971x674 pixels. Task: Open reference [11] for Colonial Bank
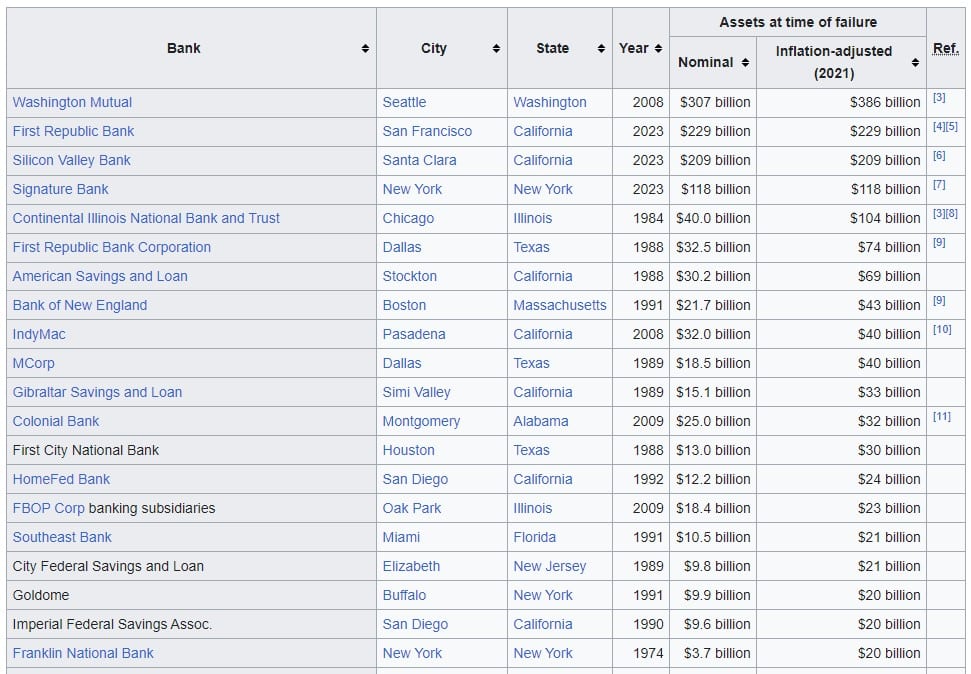point(942,416)
